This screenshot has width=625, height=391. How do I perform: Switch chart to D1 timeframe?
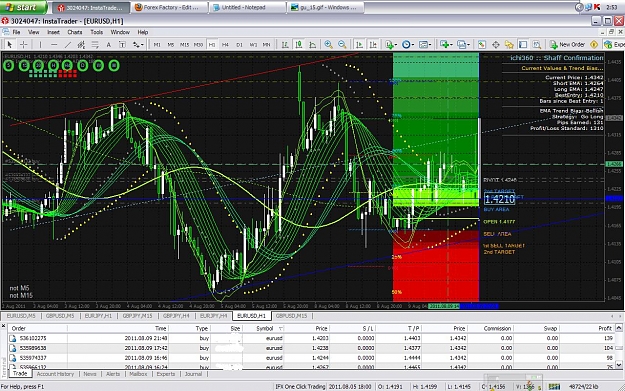pos(239,45)
